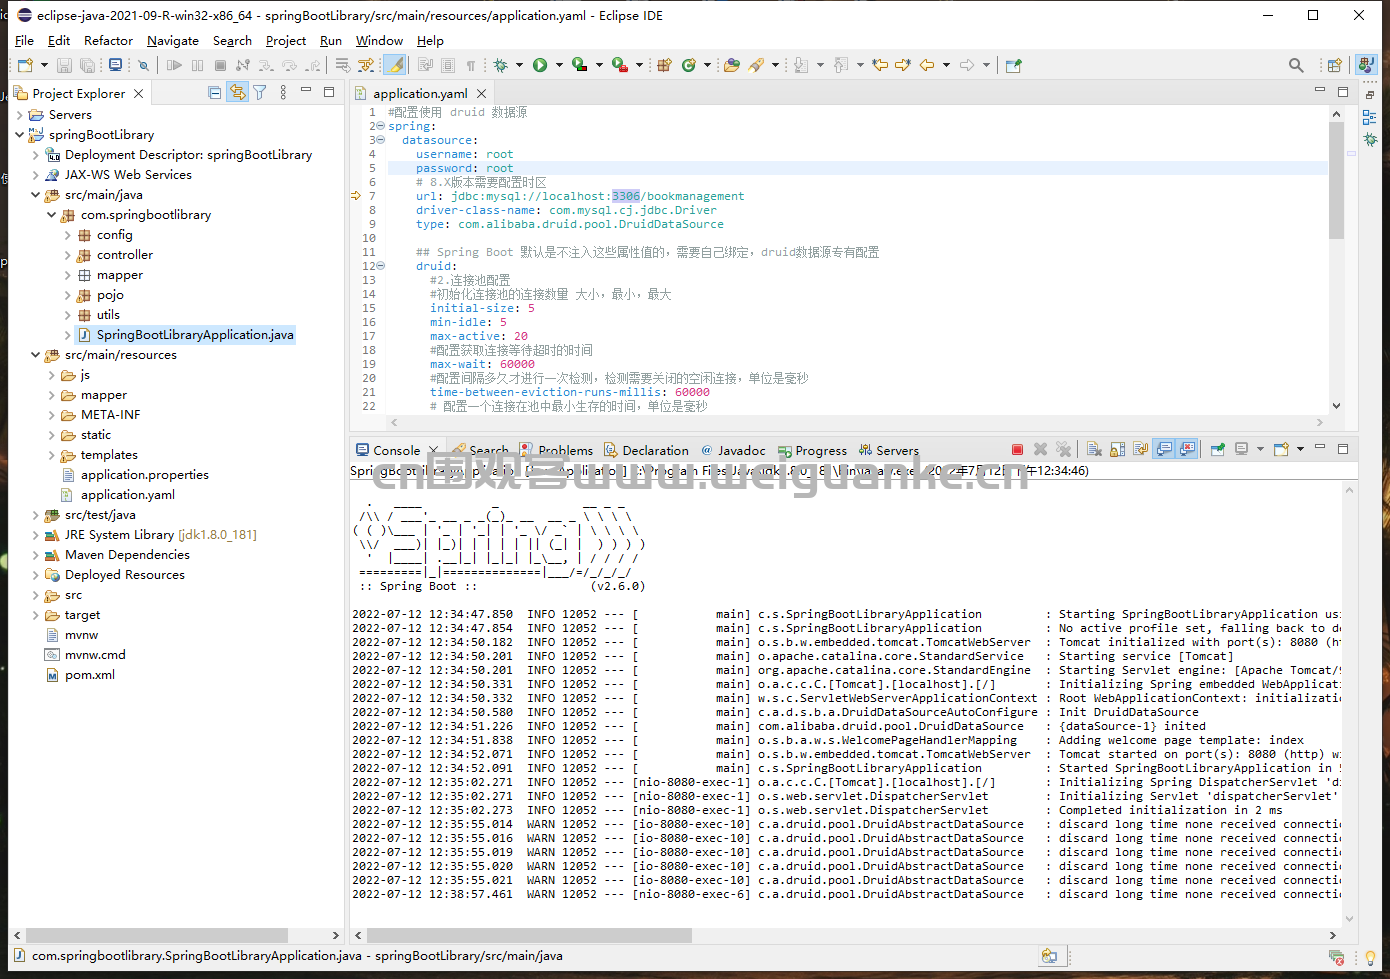Toggle Link with Editor in Project Explorer
This screenshot has width=1390, height=979.
pyautogui.click(x=237, y=92)
